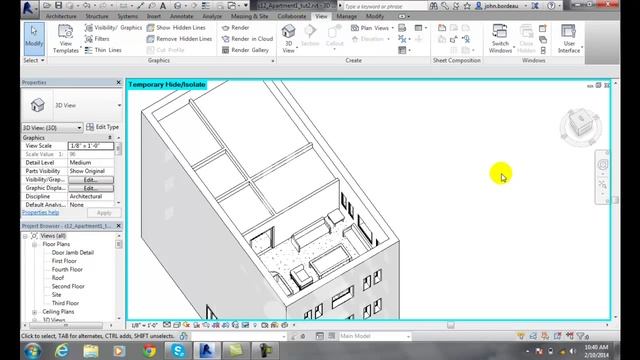
Task: Open the 3D View: {3D} instance dropdown
Action: [52, 127]
